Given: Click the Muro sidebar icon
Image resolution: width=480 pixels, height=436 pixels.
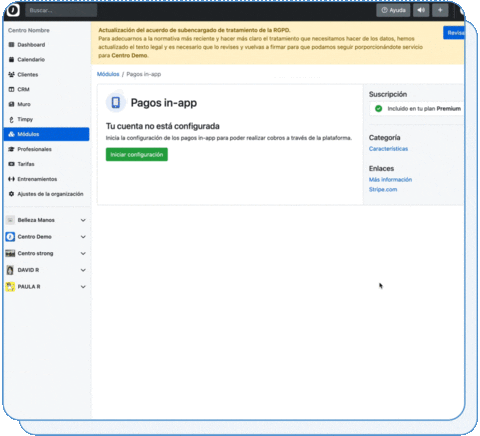Looking at the screenshot, I should (x=11, y=104).
